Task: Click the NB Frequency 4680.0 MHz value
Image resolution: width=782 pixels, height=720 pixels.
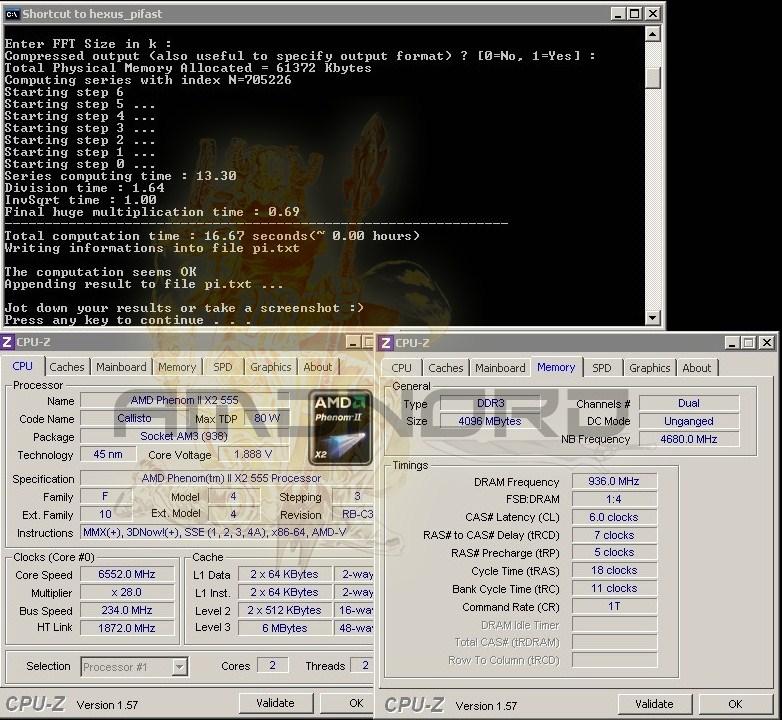Action: click(x=689, y=439)
